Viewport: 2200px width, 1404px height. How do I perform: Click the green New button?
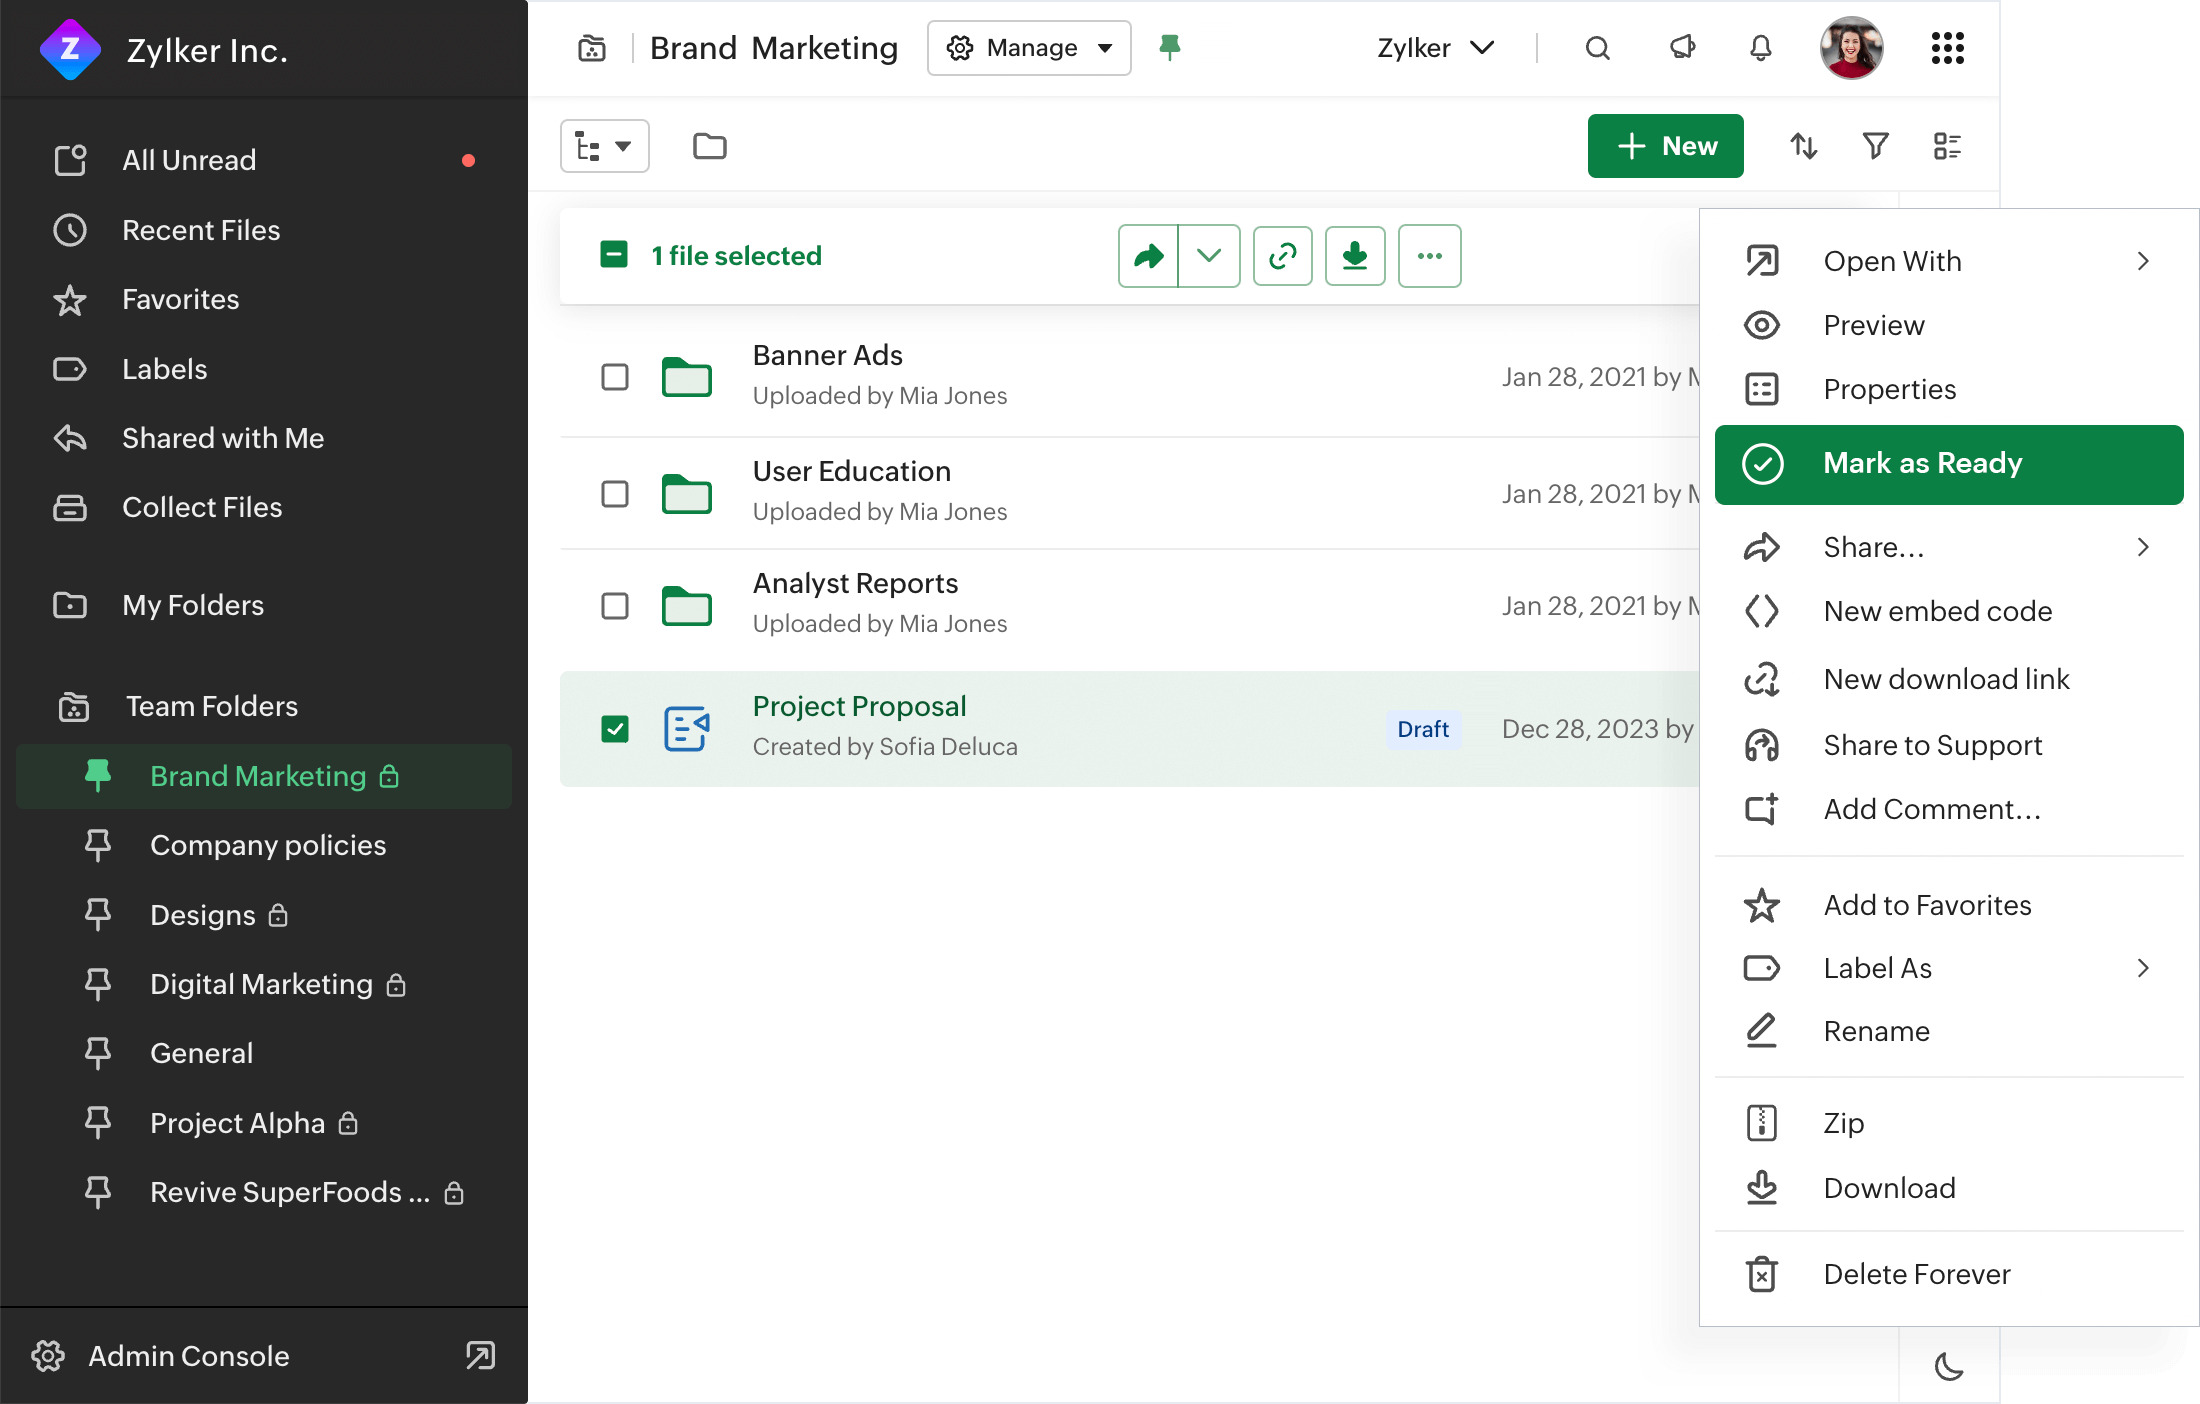[x=1665, y=146]
